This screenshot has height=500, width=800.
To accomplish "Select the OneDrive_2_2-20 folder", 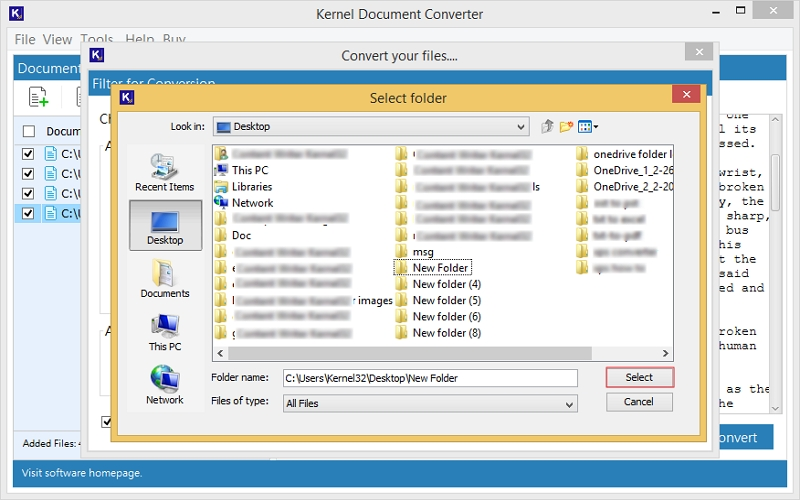I will point(624,187).
